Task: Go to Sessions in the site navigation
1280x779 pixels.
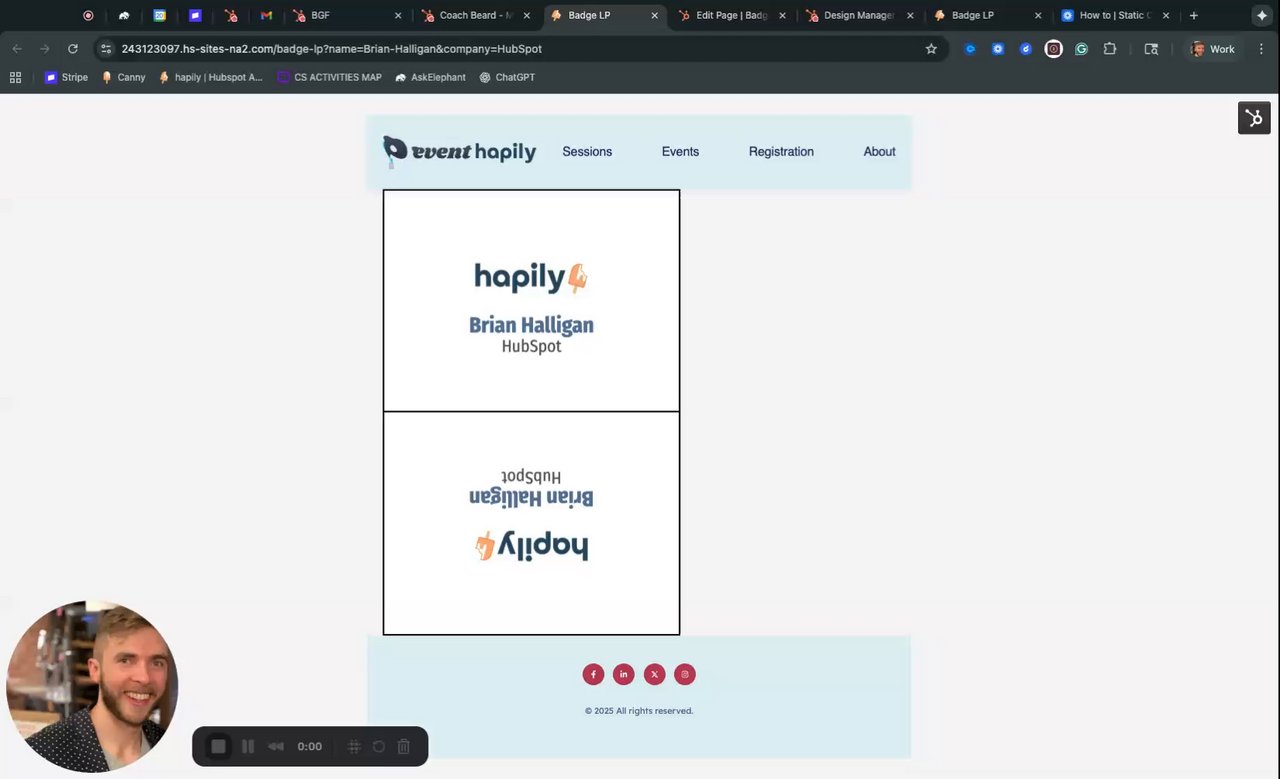Action: pos(587,152)
